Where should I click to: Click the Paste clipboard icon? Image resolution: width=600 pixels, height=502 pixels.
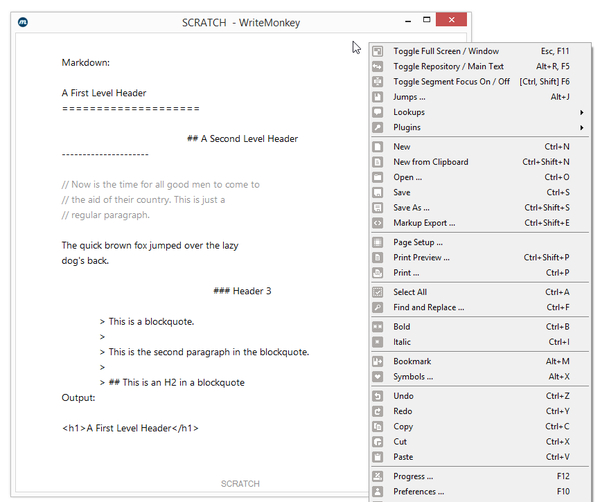(x=378, y=457)
